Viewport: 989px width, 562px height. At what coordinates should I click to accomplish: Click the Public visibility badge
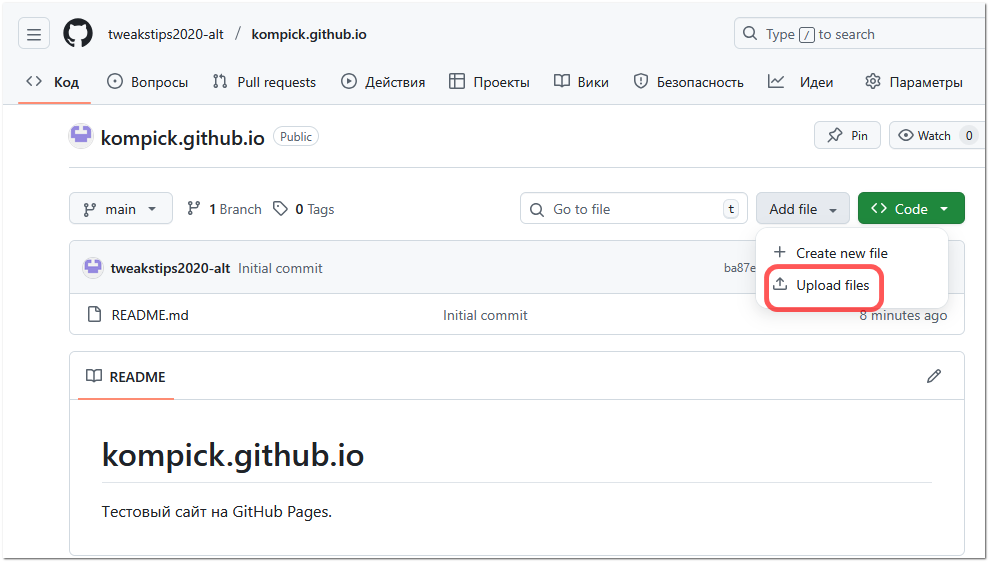coord(296,136)
